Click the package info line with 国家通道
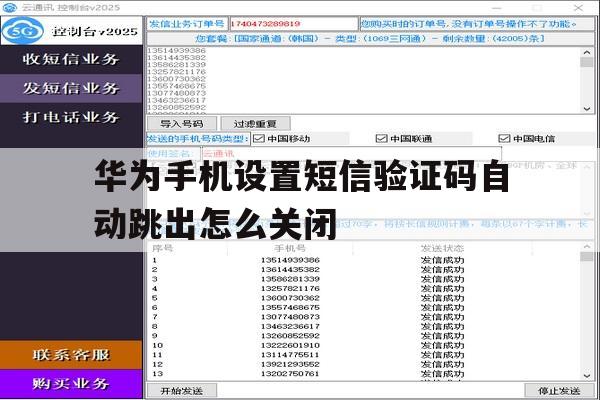This screenshot has height=400, width=600. click(370, 39)
